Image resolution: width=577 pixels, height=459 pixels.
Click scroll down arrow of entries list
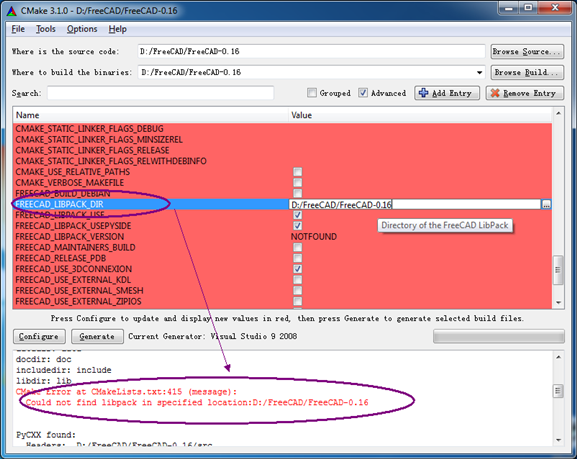point(558,303)
